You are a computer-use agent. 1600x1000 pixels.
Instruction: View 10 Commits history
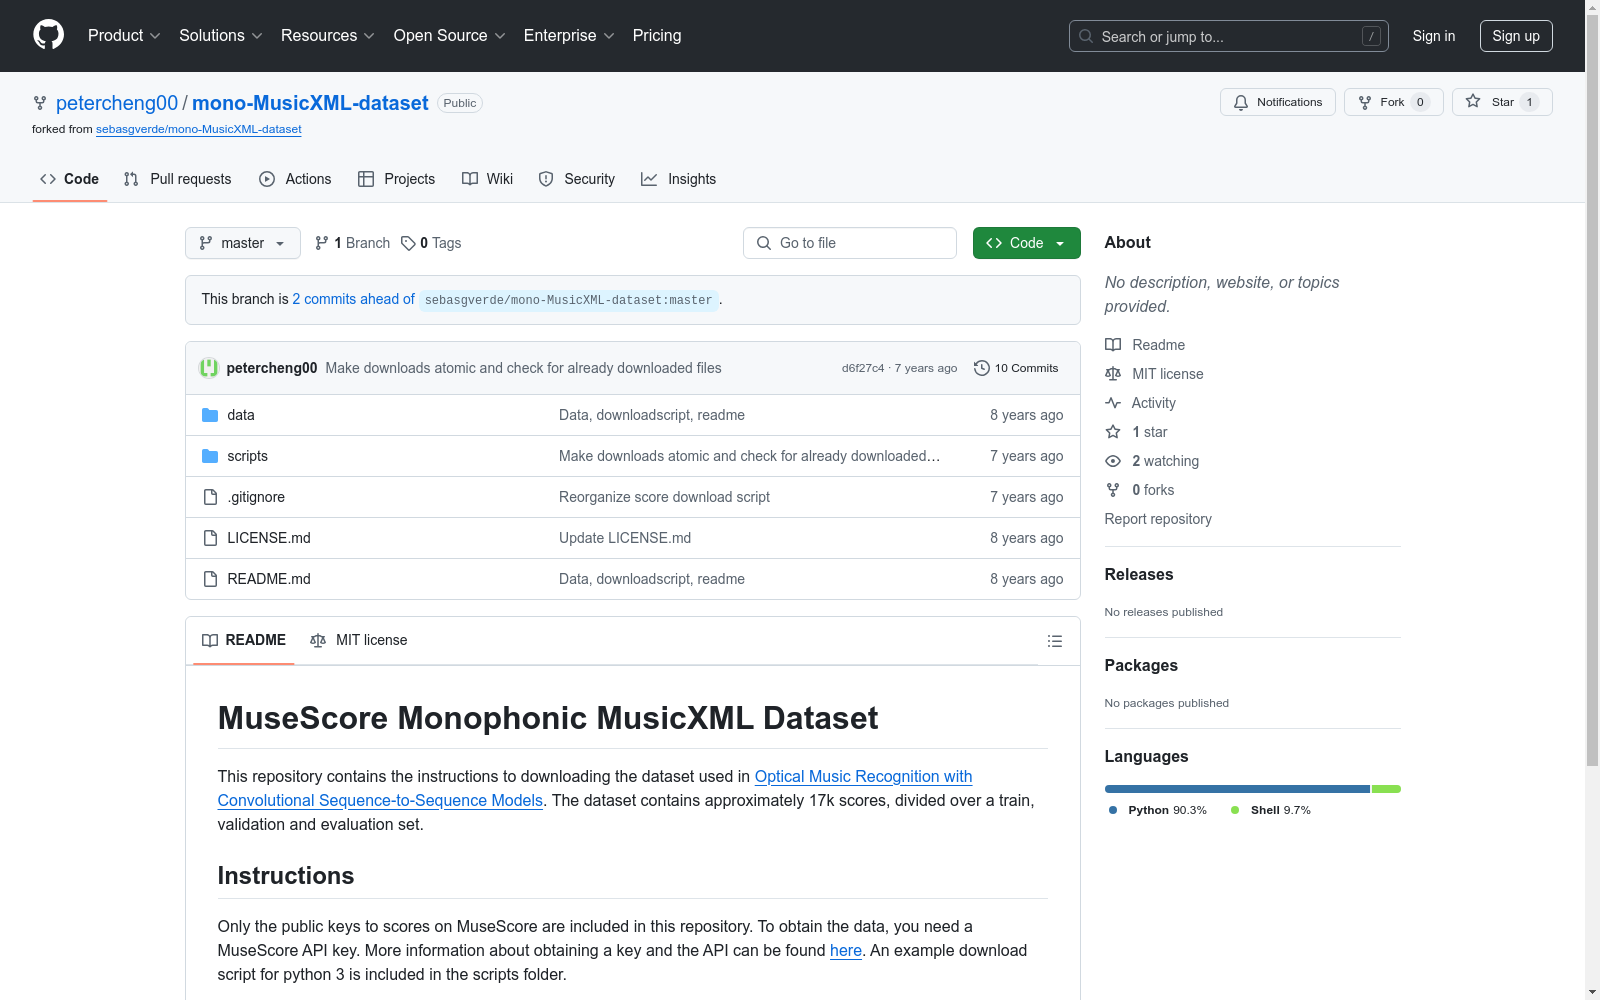1016,368
